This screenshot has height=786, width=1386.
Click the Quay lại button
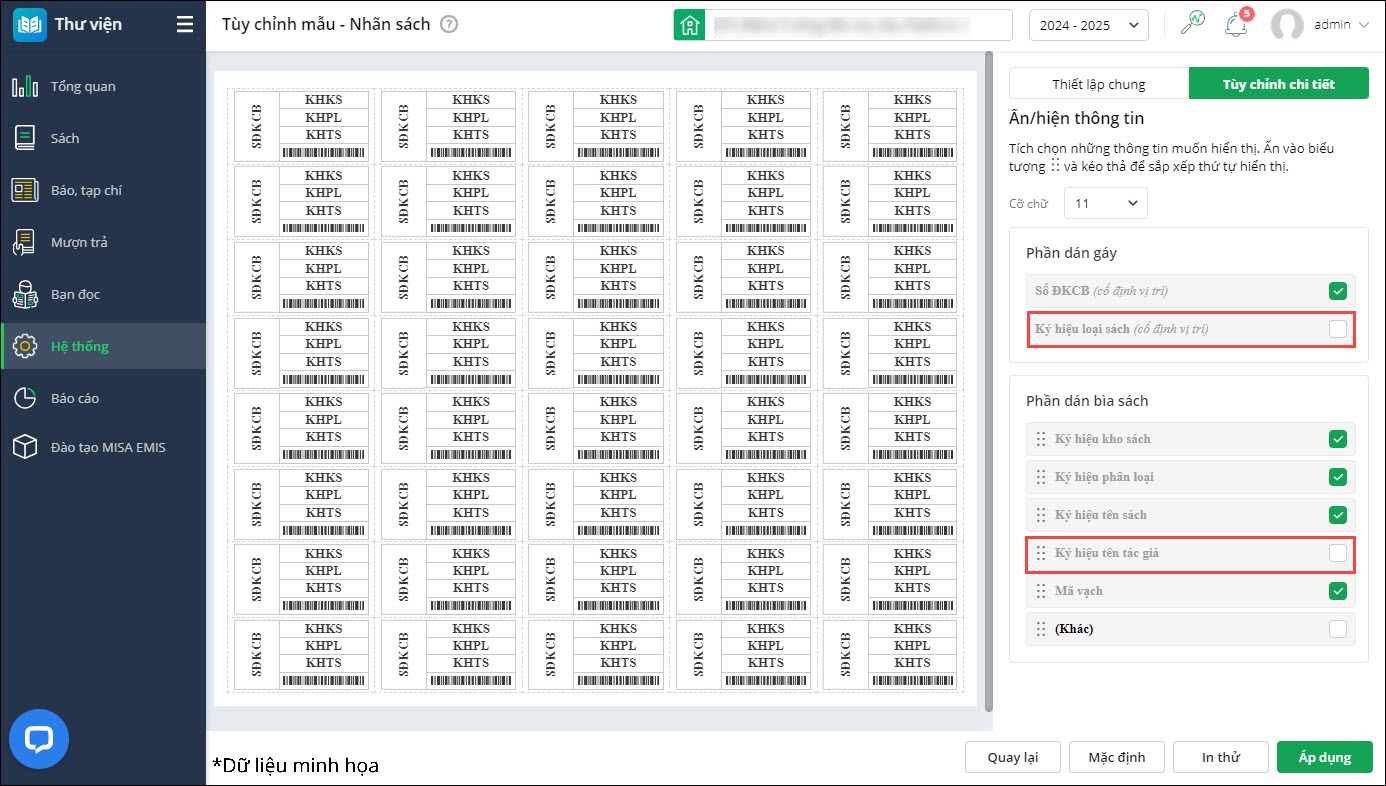[1012, 757]
